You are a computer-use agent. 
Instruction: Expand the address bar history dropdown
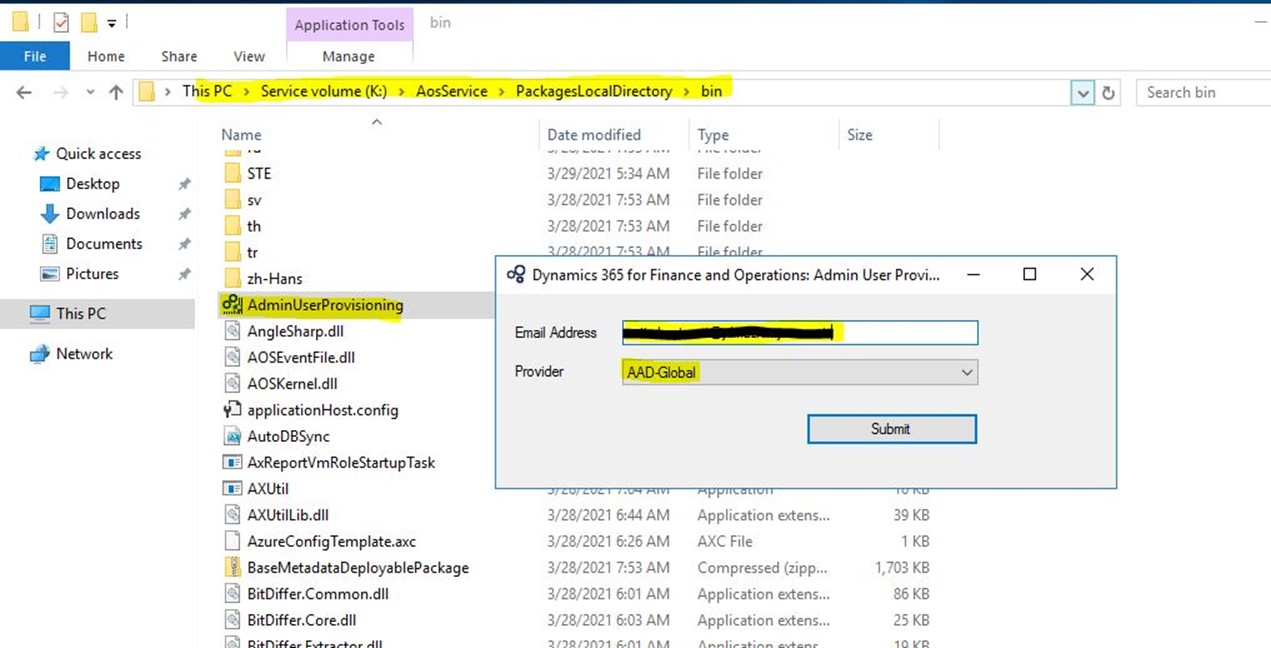point(1082,93)
